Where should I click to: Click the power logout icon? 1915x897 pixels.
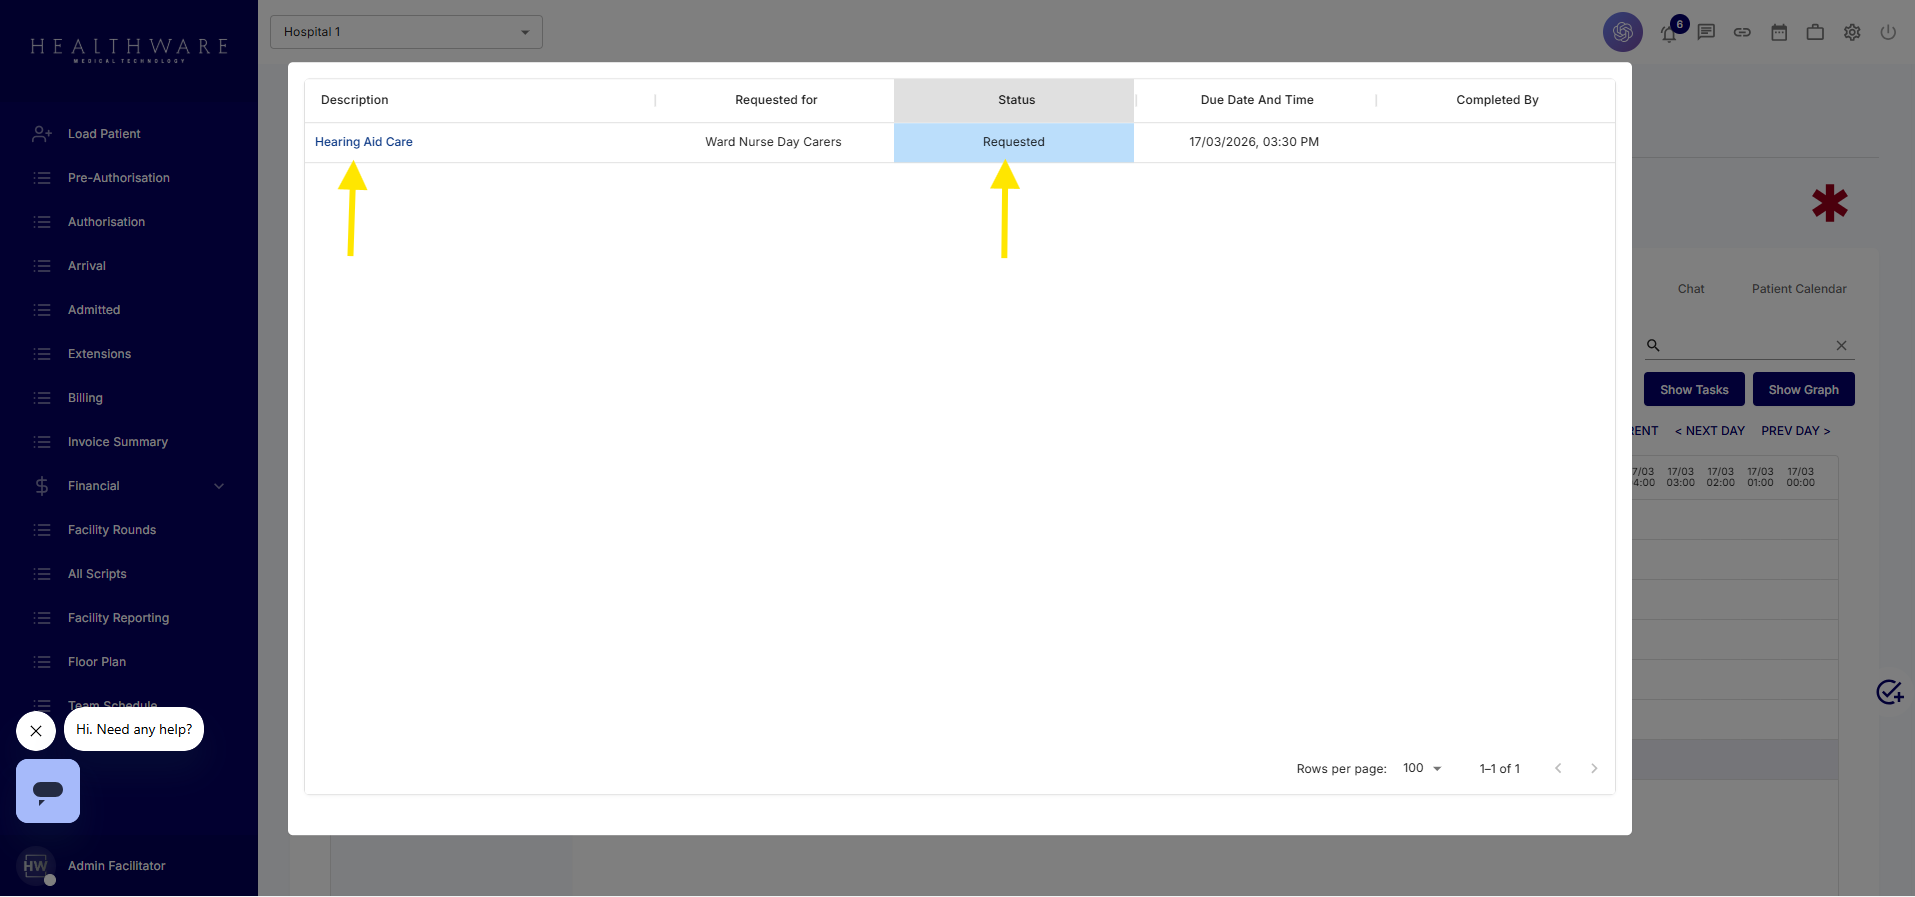point(1888,32)
